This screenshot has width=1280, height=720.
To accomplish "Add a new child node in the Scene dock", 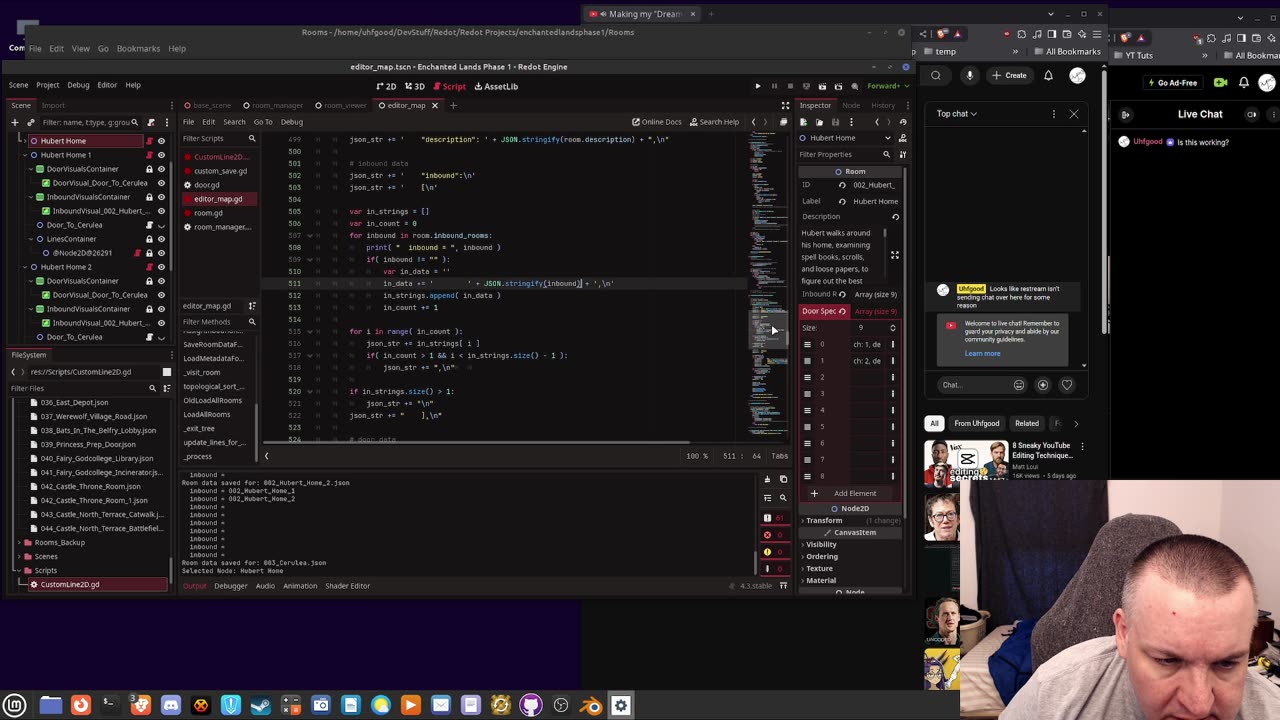I will [15, 122].
